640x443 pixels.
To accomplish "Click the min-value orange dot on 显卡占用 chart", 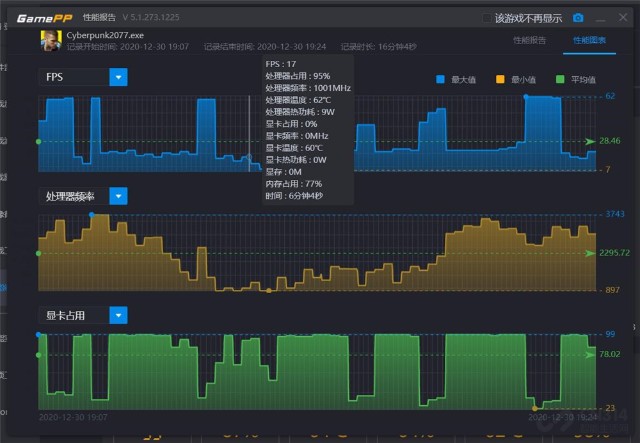I will point(536,408).
